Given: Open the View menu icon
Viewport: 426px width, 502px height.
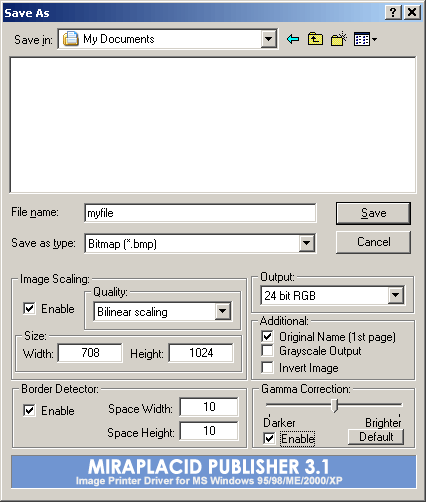Looking at the screenshot, I should point(365,39).
